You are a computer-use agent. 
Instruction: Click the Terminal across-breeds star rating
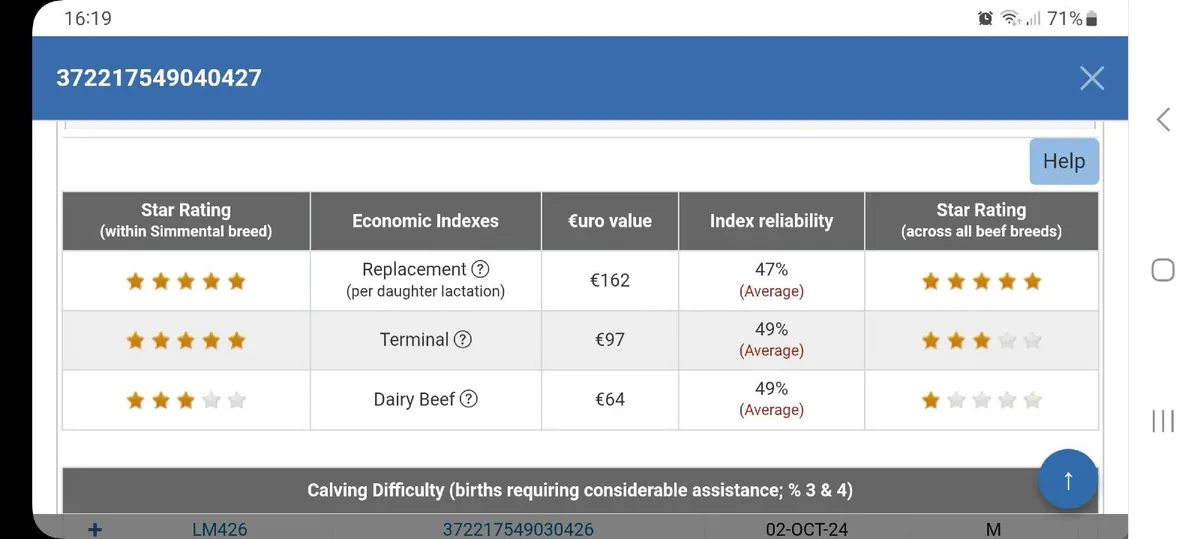pyautogui.click(x=981, y=341)
